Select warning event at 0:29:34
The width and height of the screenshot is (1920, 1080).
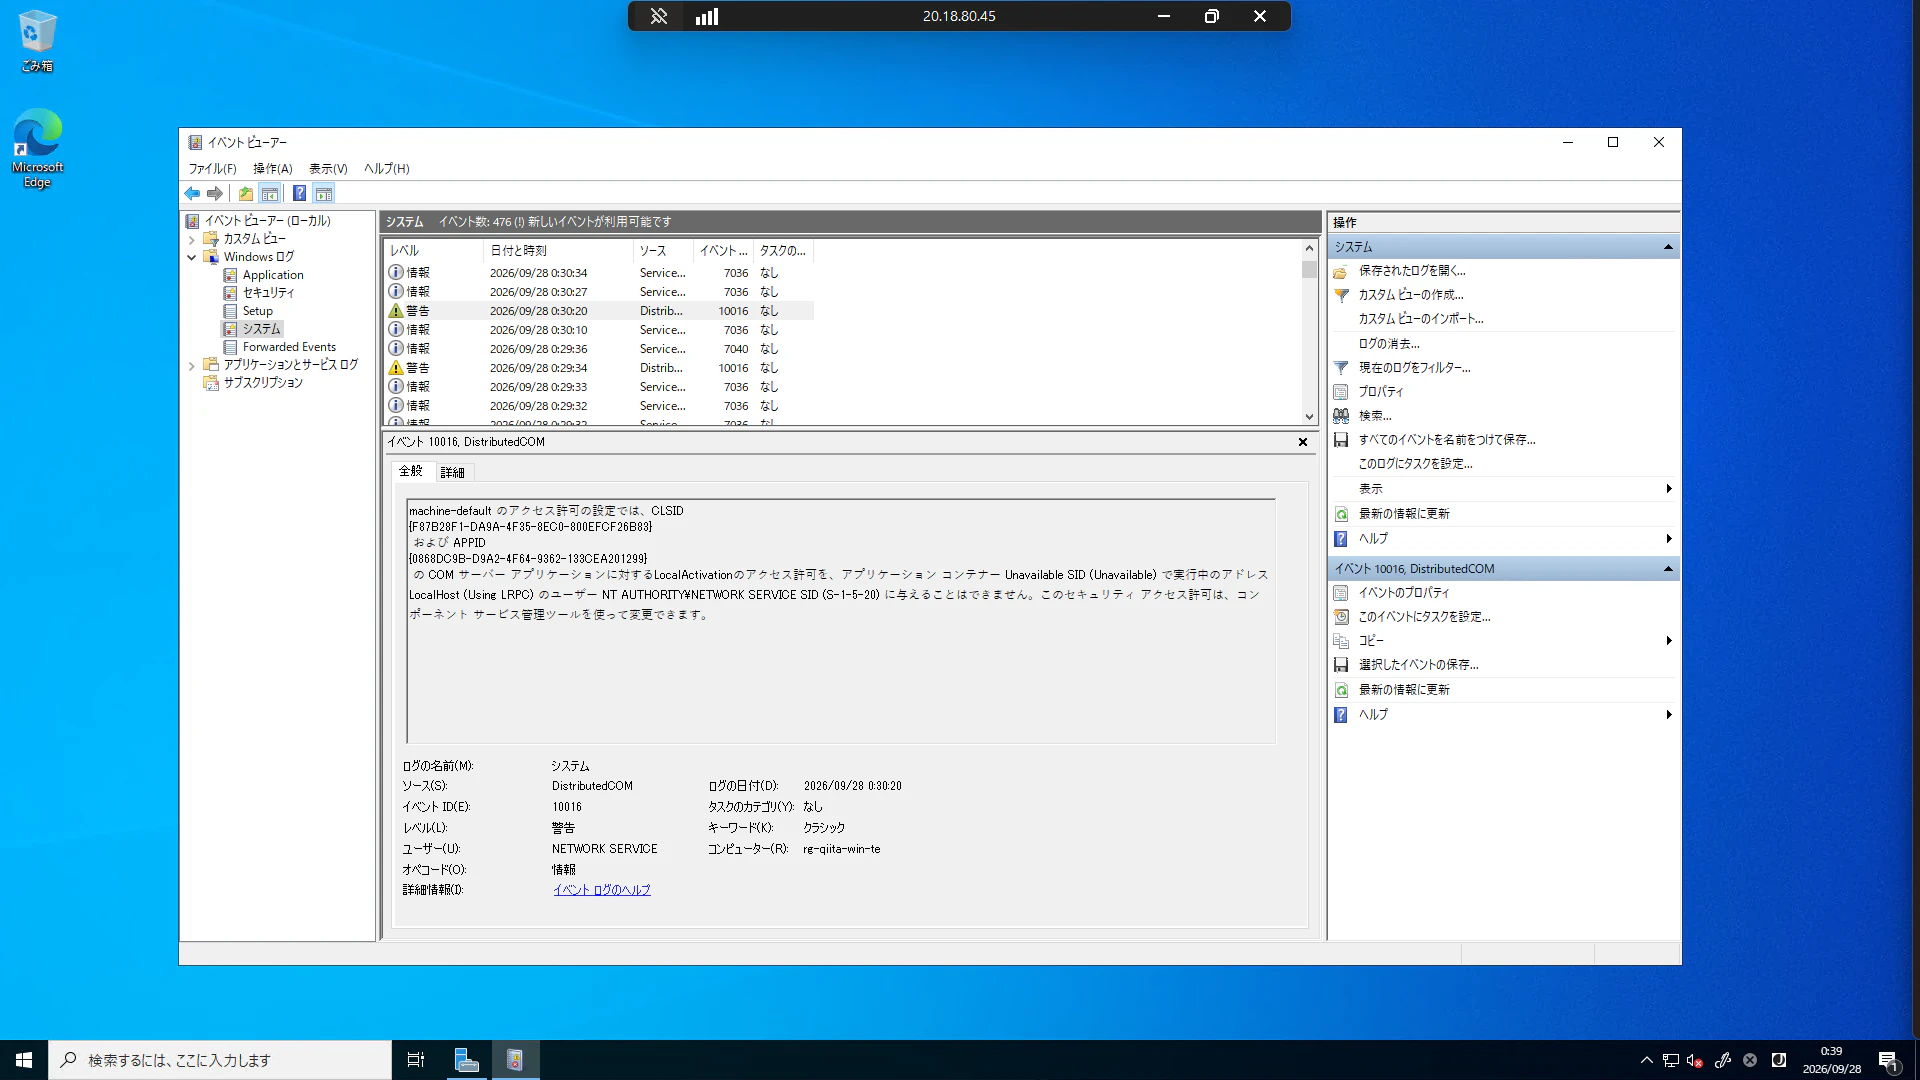tap(600, 368)
